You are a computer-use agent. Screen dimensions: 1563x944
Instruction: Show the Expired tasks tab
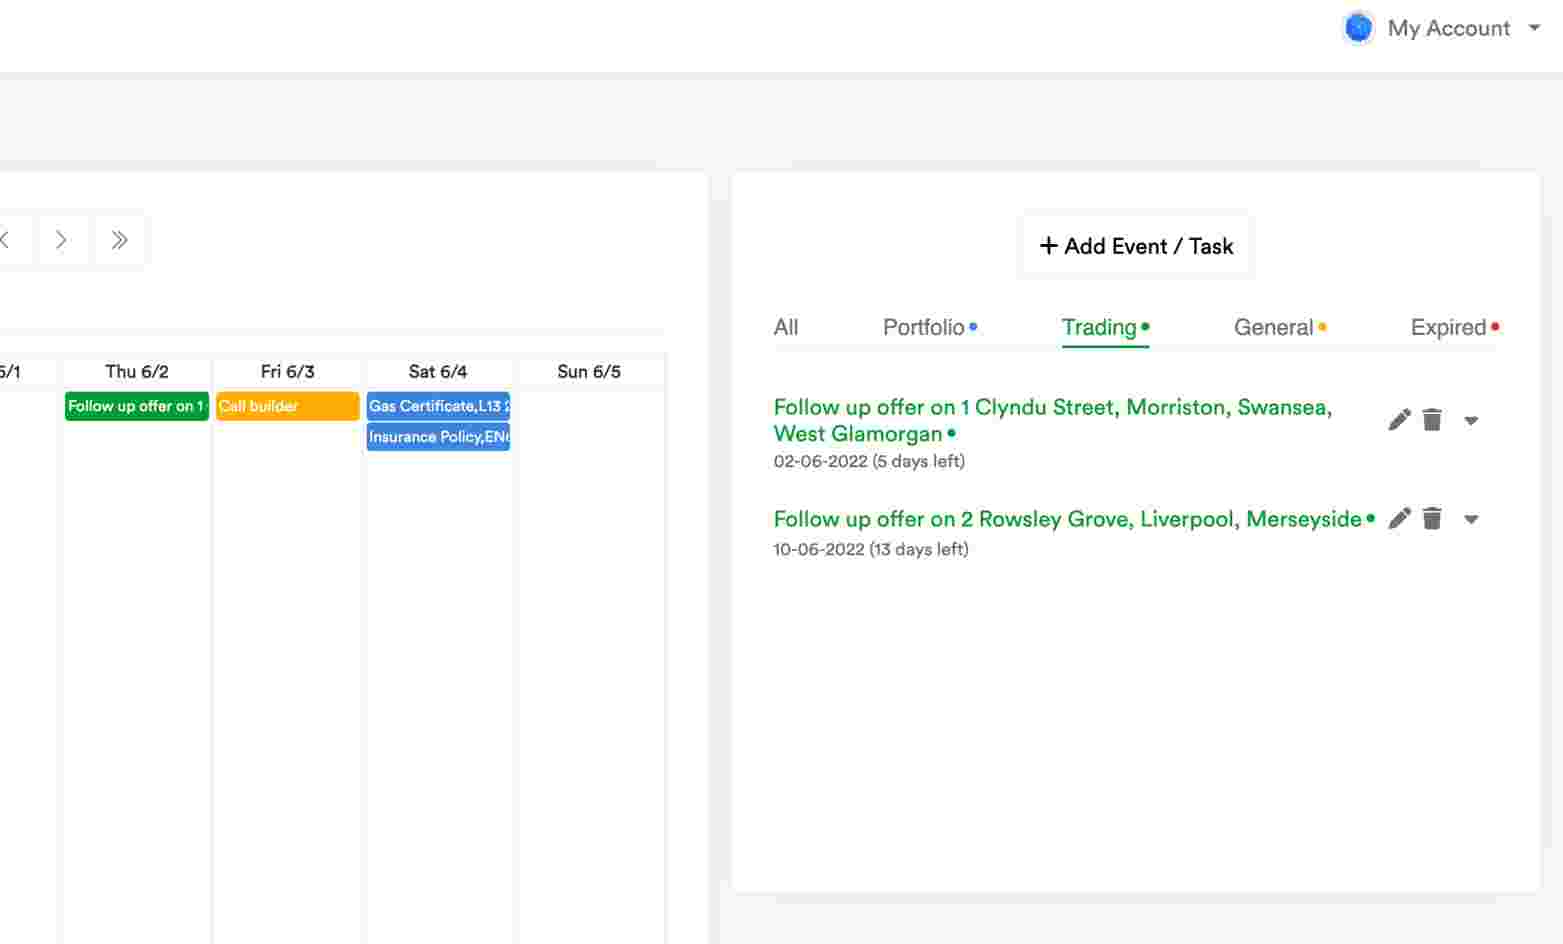[x=1448, y=327]
